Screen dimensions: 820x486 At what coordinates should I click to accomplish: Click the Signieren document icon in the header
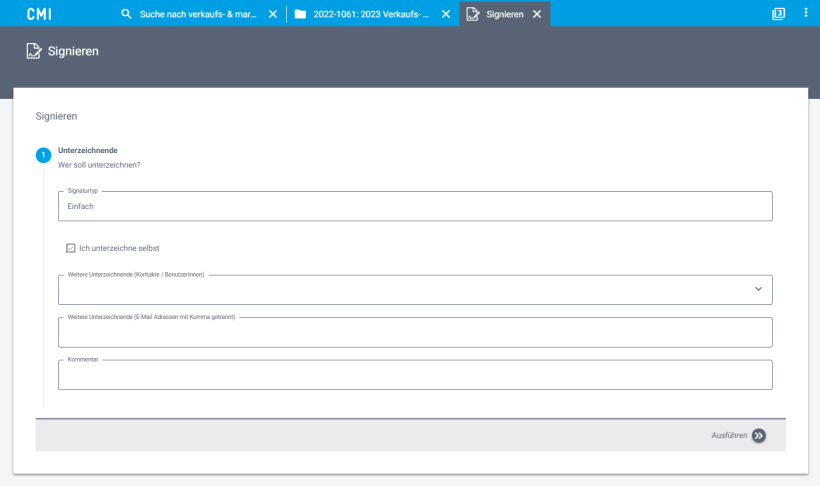(34, 51)
